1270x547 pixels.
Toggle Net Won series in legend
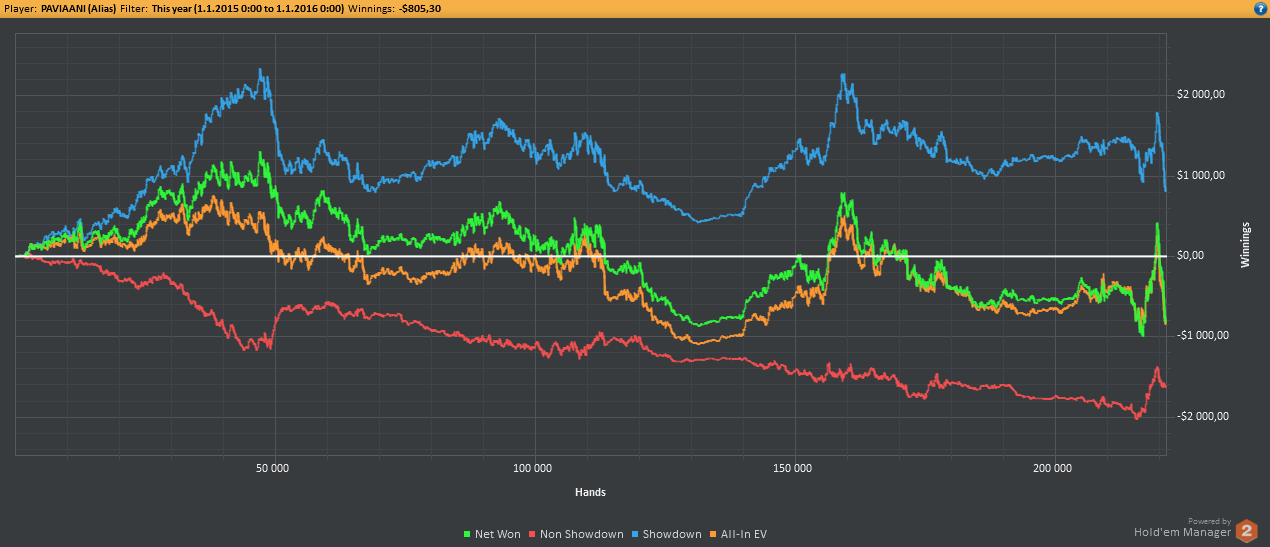click(x=493, y=534)
